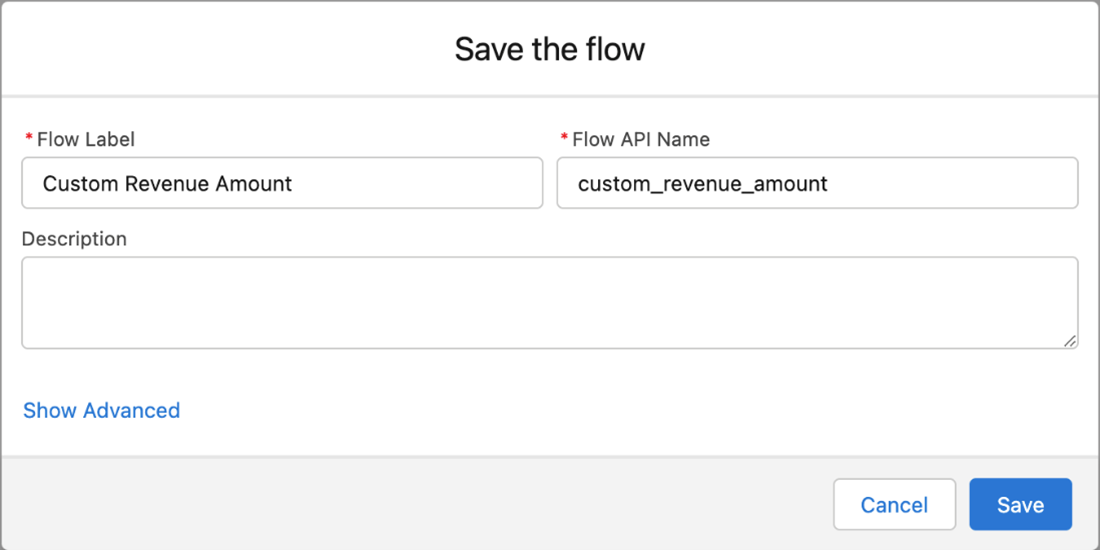The height and width of the screenshot is (550, 1100).
Task: Click "custom" at start of API name value
Action: point(612,183)
